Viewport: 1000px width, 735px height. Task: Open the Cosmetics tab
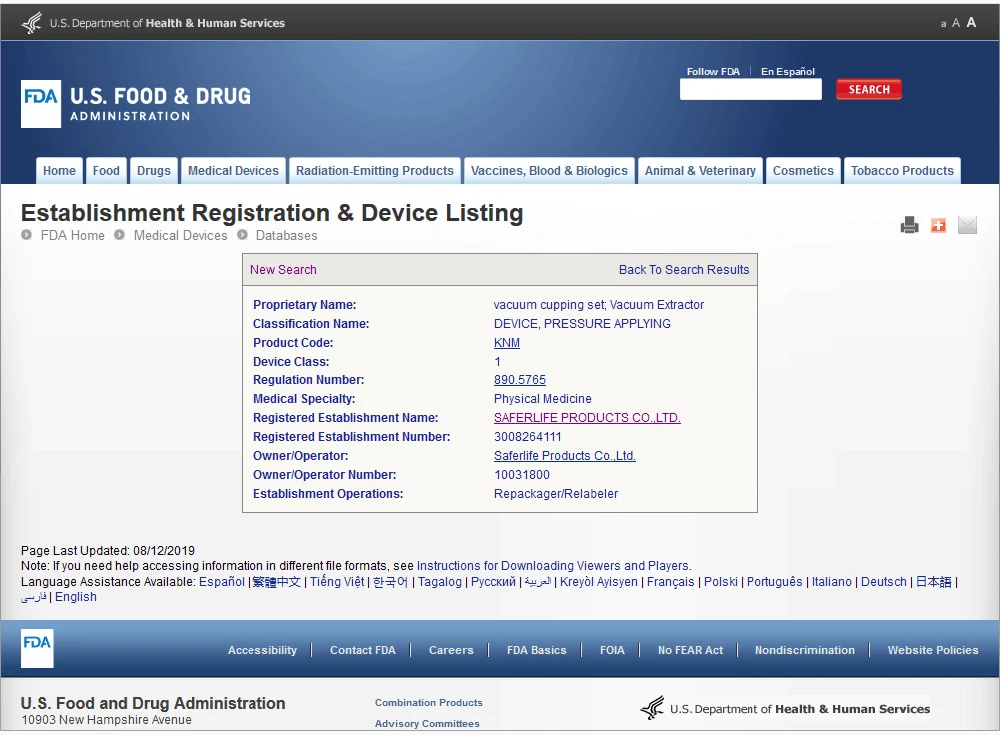(803, 171)
